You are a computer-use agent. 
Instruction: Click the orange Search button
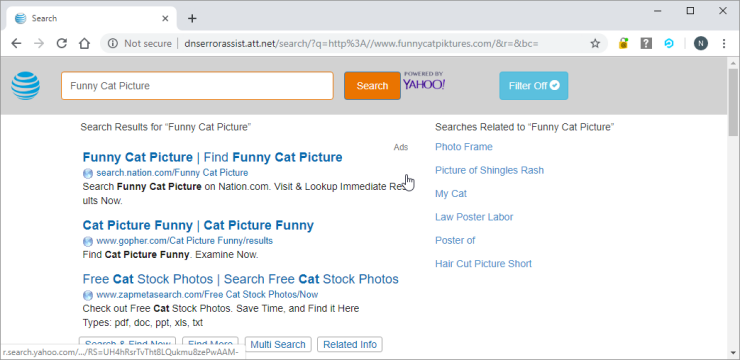coord(372,85)
